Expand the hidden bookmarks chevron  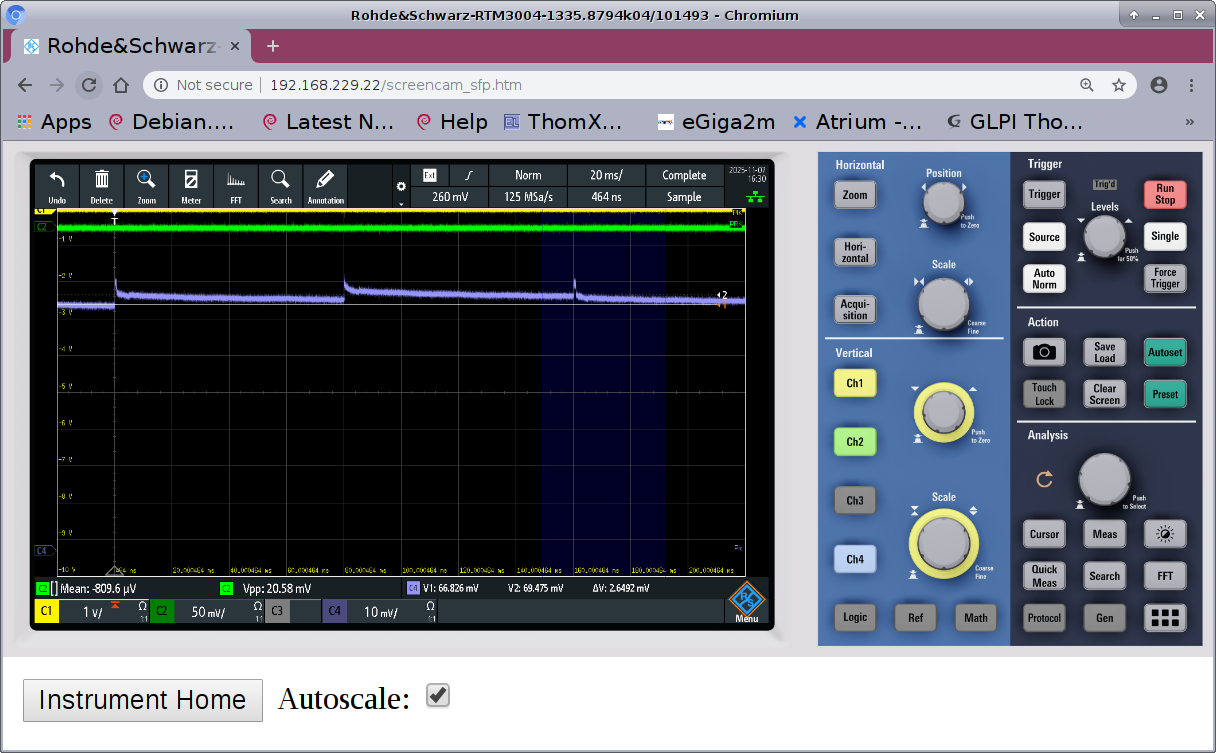click(1190, 122)
